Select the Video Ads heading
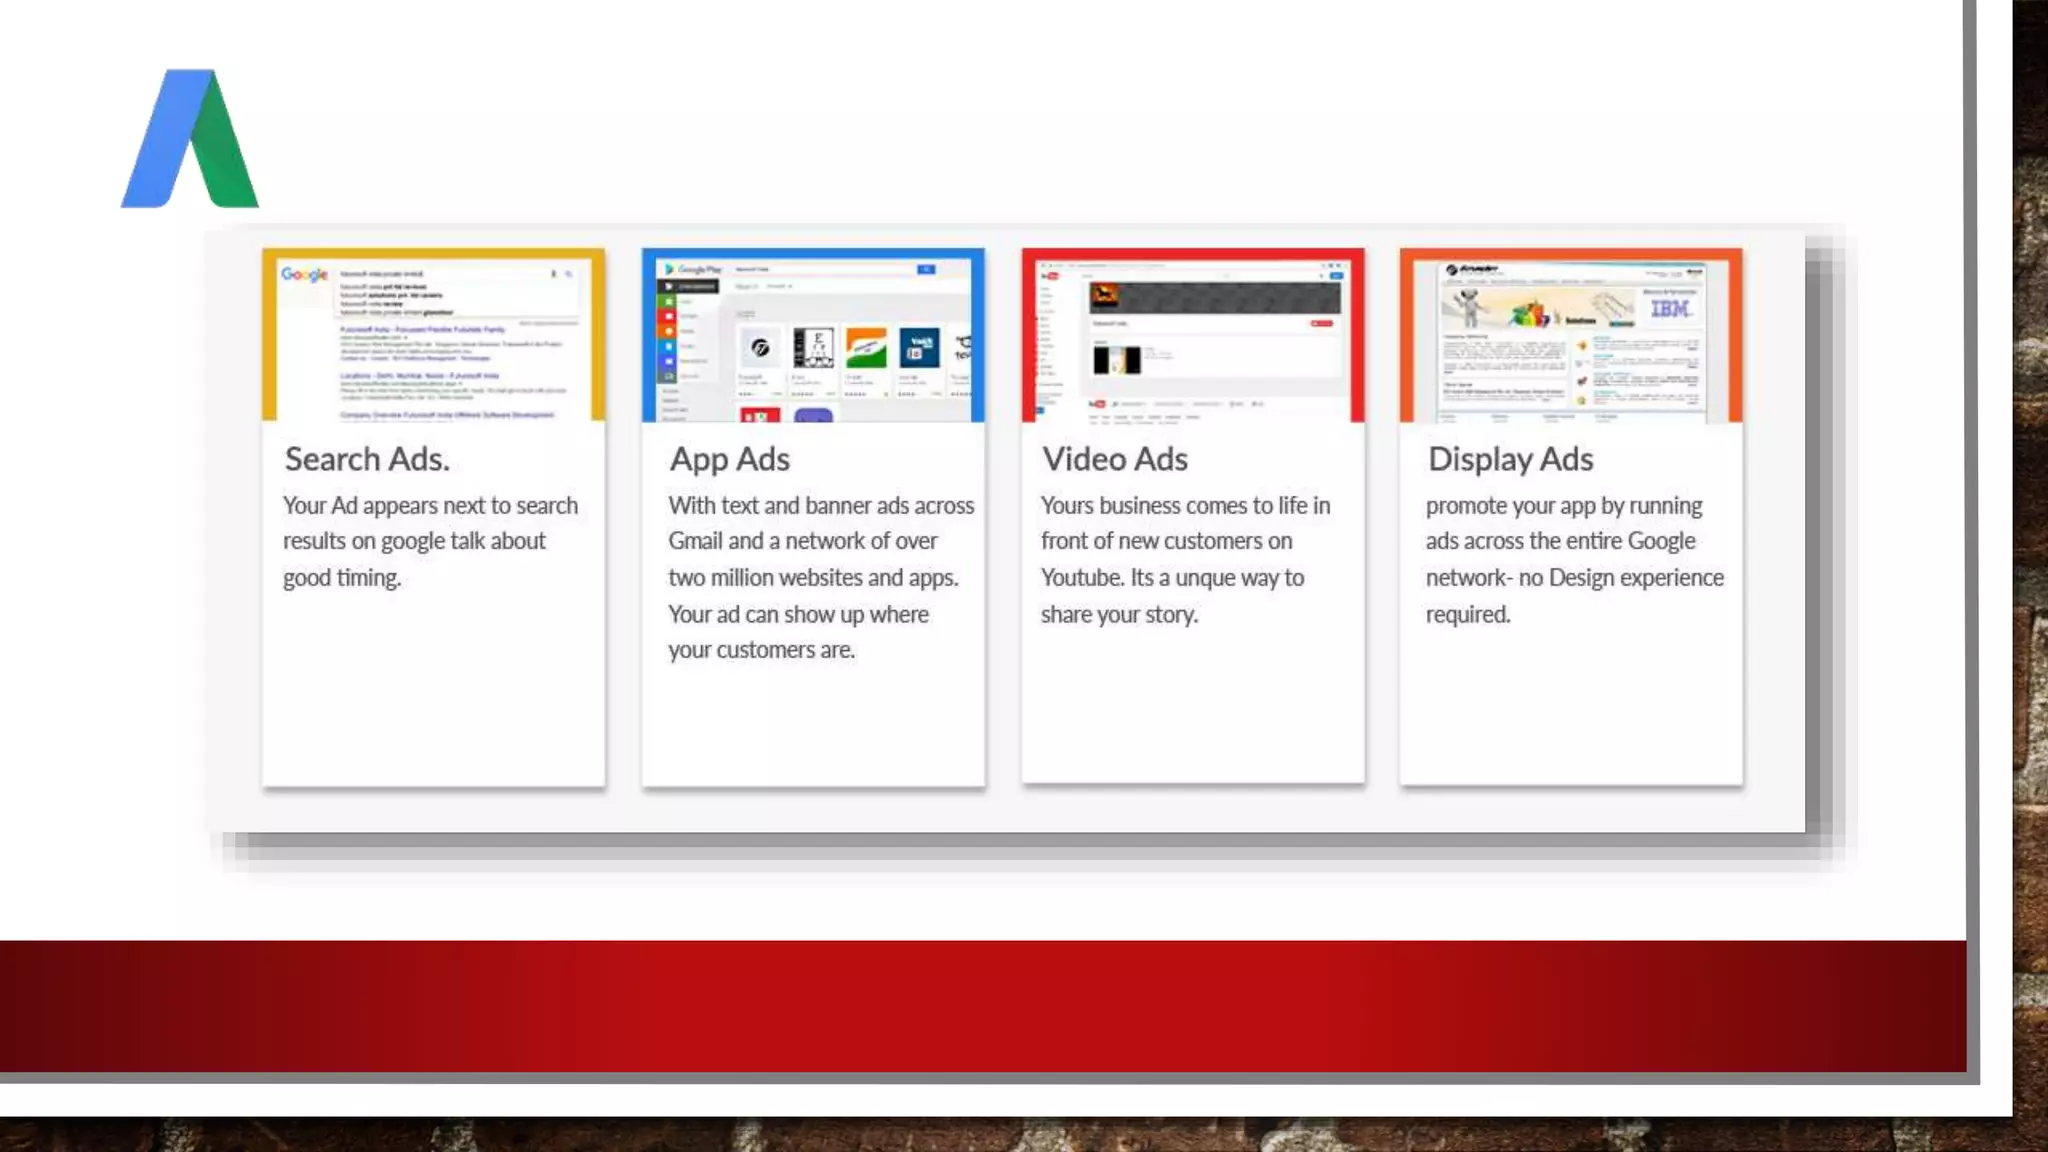The width and height of the screenshot is (2048, 1152). [1114, 459]
